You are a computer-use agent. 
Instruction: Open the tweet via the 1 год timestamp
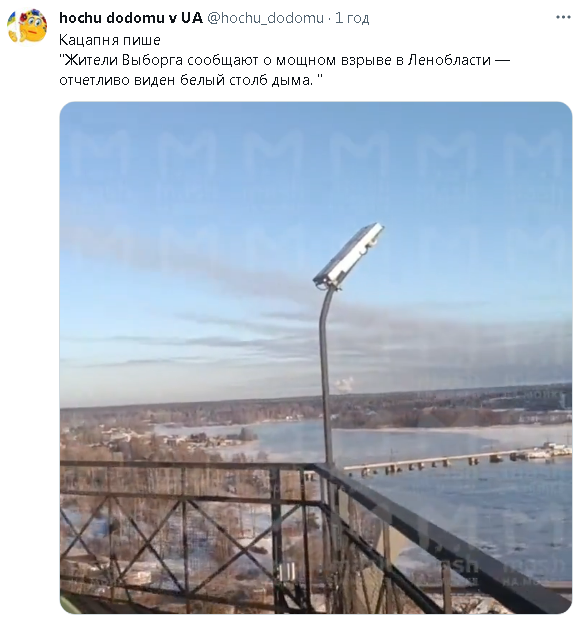point(352,18)
